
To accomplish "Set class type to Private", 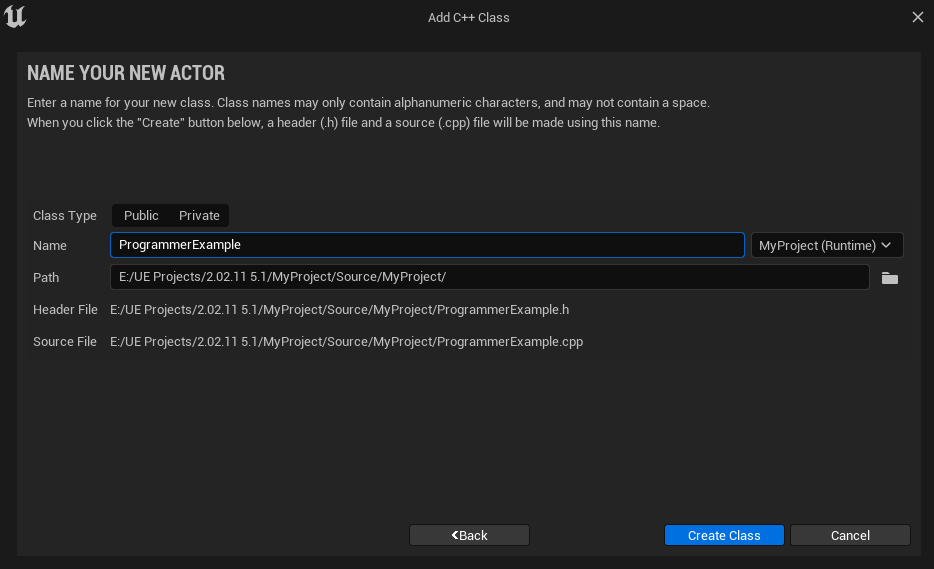I will coord(199,215).
